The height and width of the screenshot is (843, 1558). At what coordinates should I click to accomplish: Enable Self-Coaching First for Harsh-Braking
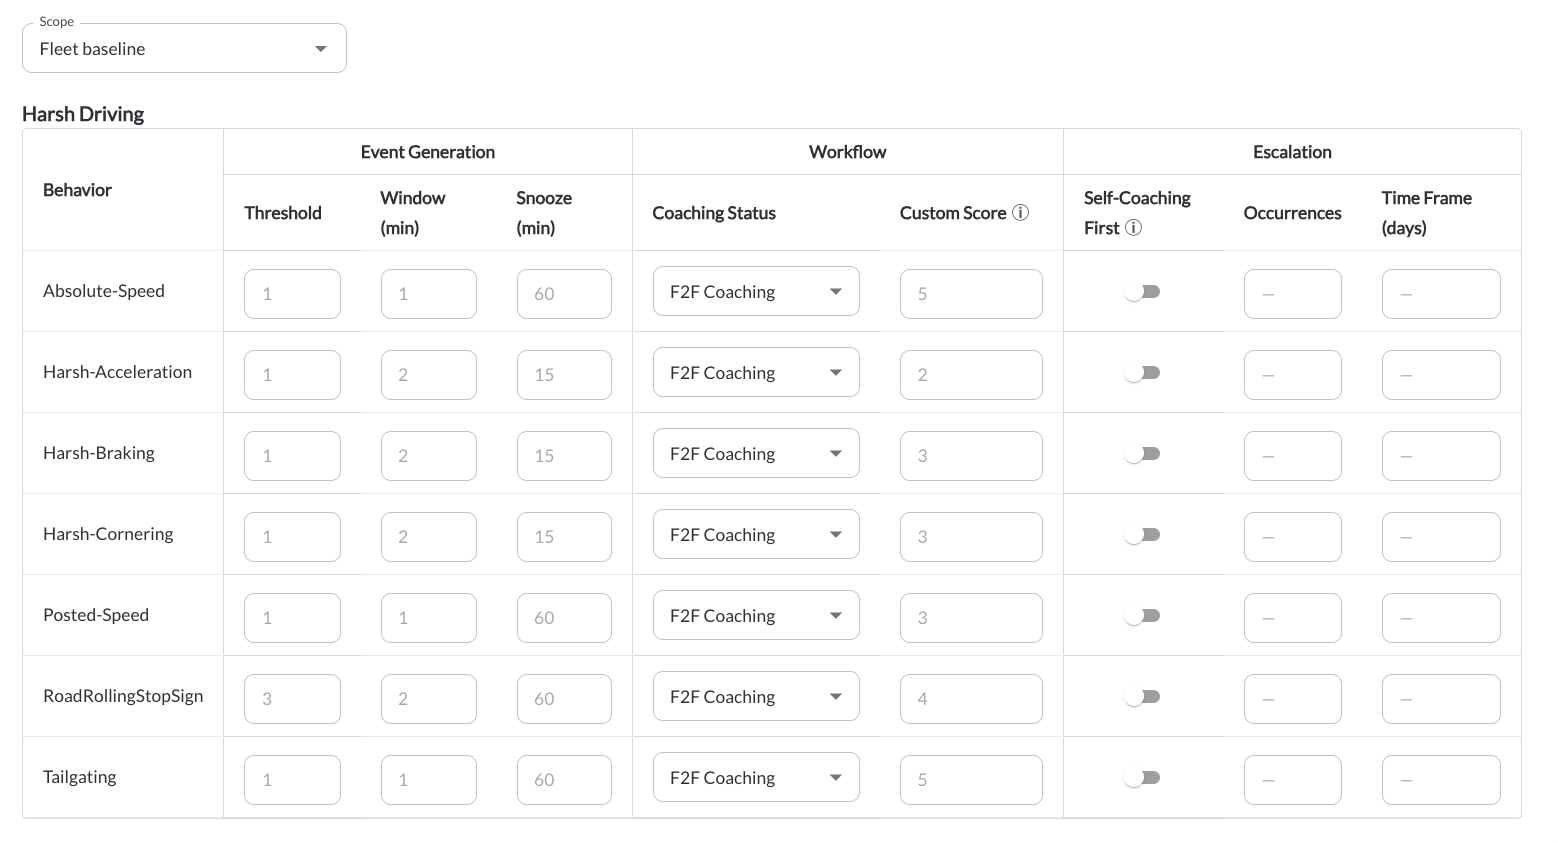pos(1142,454)
